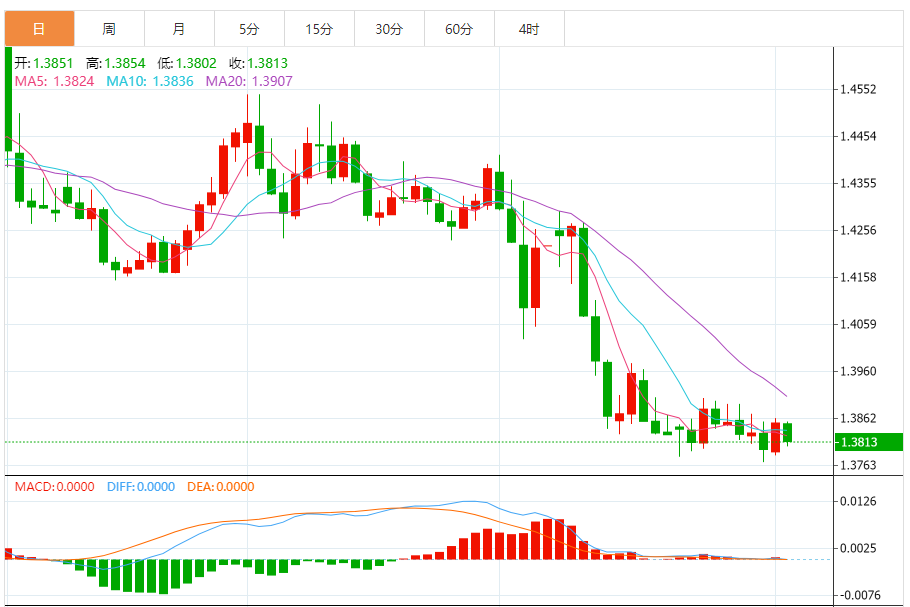Click the 低: 1.3802 low price value

click(187, 63)
